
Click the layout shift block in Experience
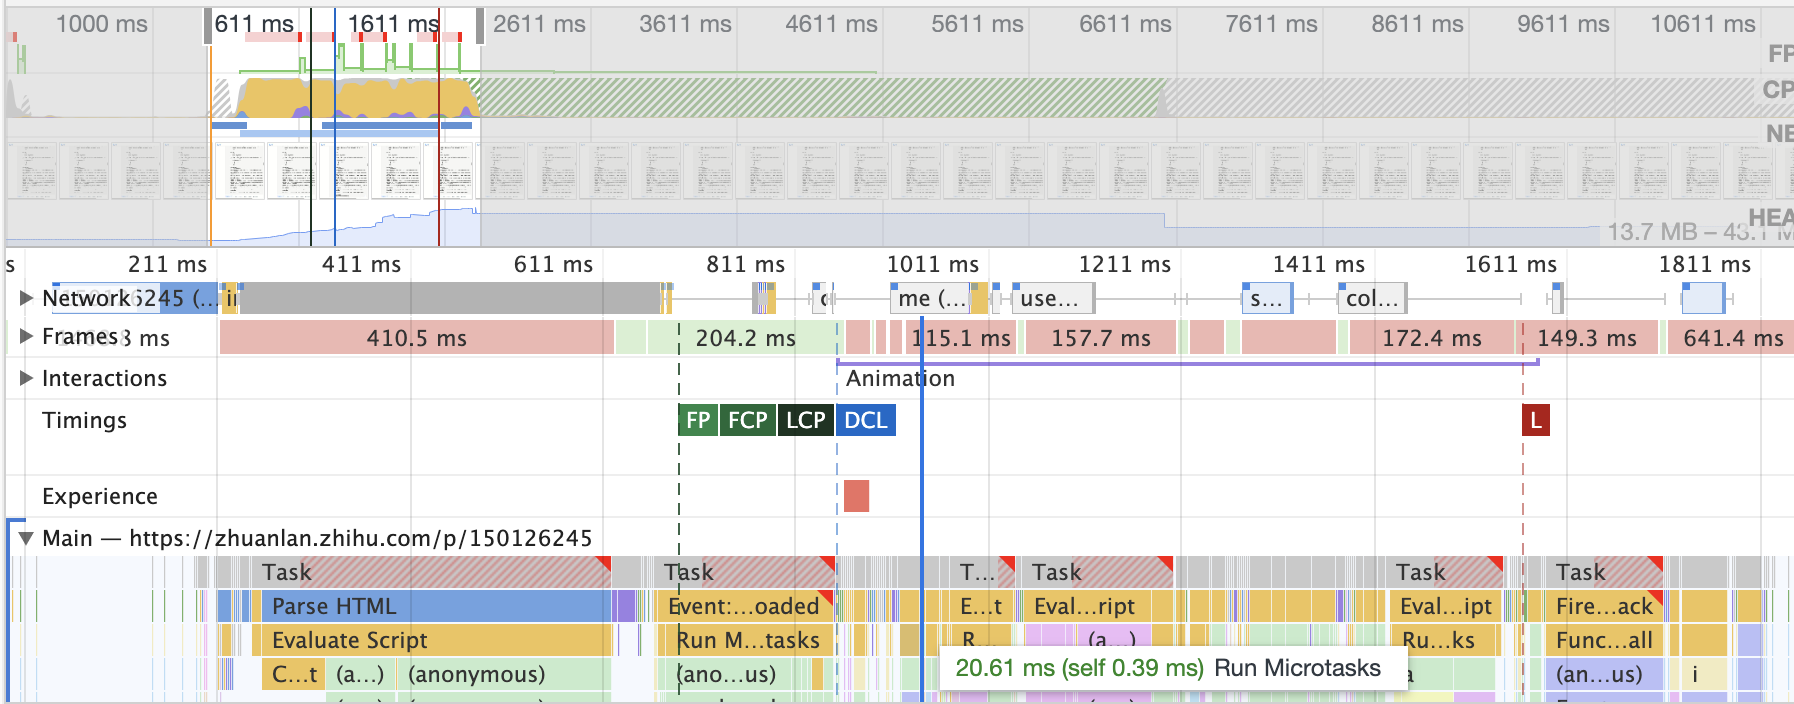[x=856, y=496]
